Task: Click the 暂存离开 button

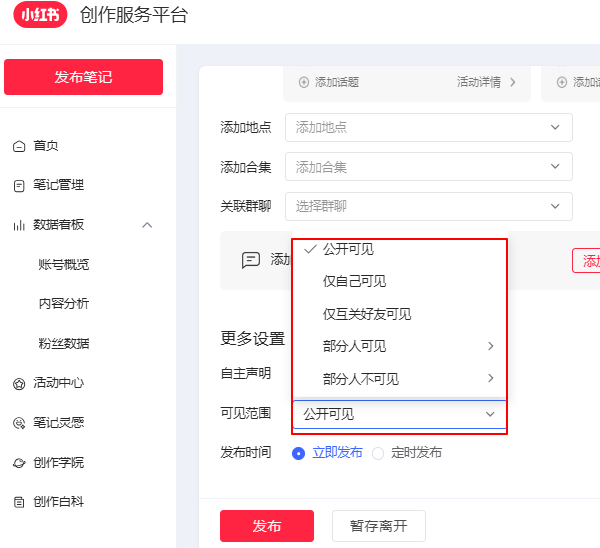Action: pos(379,526)
